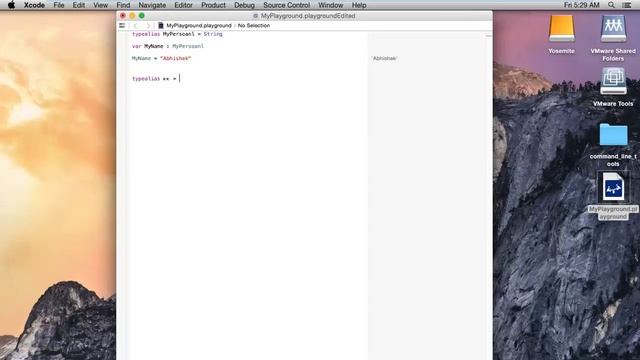Click the line var MyName : MyPersoanl
The height and width of the screenshot is (360, 640).
(x=168, y=46)
